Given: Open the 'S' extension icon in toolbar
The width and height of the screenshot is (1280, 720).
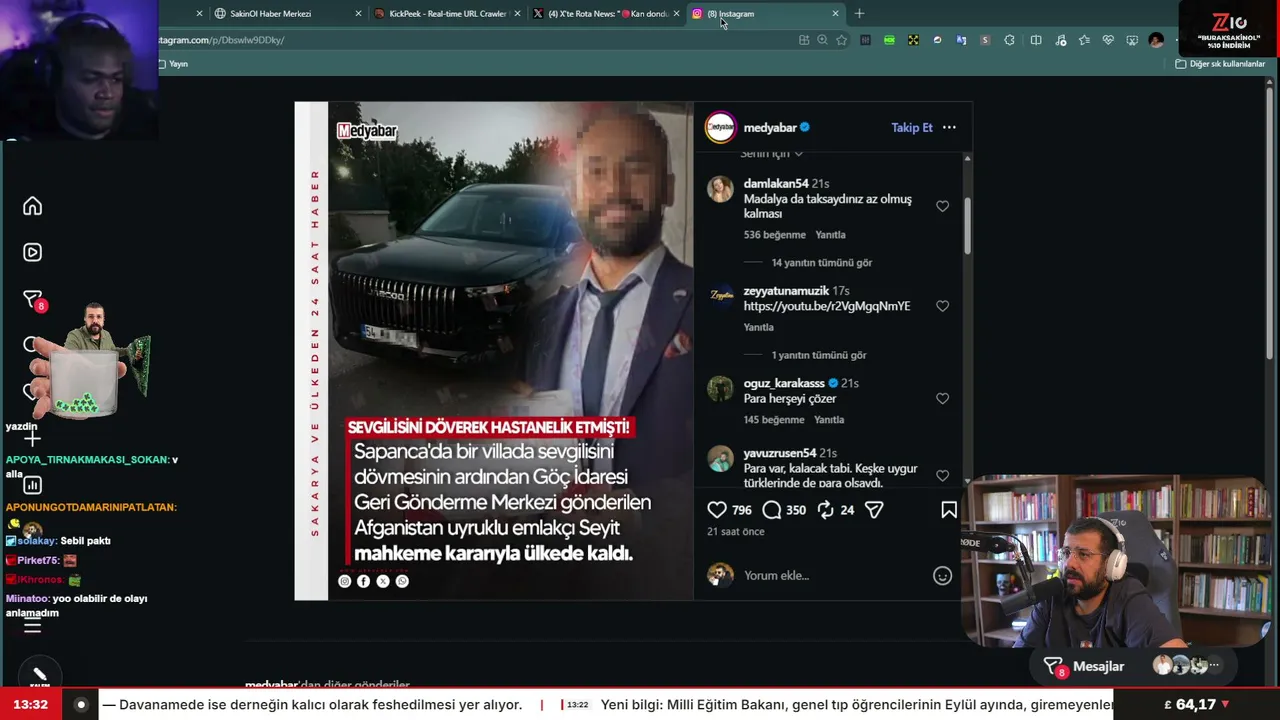Looking at the screenshot, I should (985, 40).
